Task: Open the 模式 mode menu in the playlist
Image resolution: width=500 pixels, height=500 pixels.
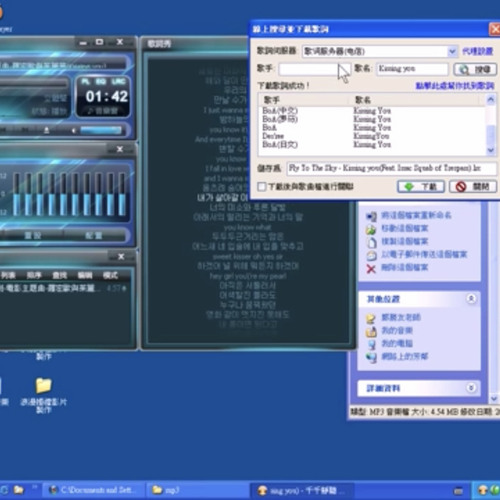Action: pyautogui.click(x=110, y=275)
